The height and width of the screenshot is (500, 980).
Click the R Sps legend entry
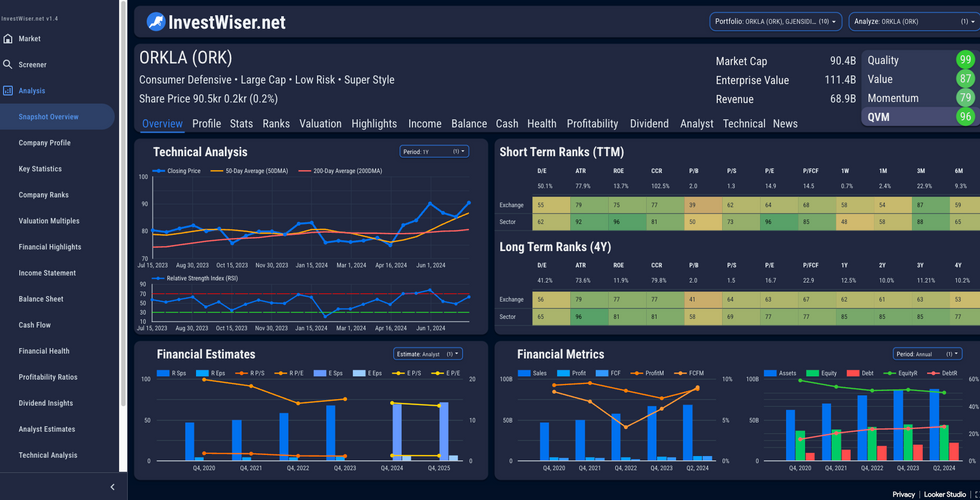coord(172,373)
